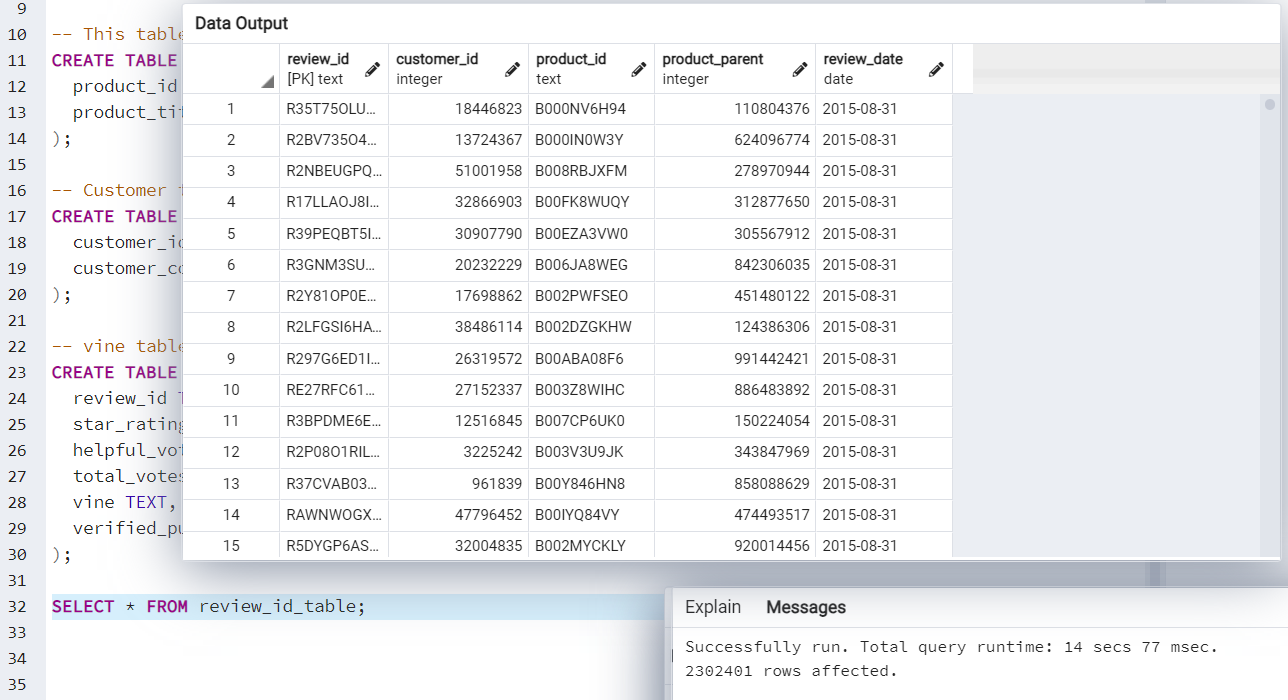Select row 10 via its row header
This screenshot has height=700, width=1288.
(232, 390)
